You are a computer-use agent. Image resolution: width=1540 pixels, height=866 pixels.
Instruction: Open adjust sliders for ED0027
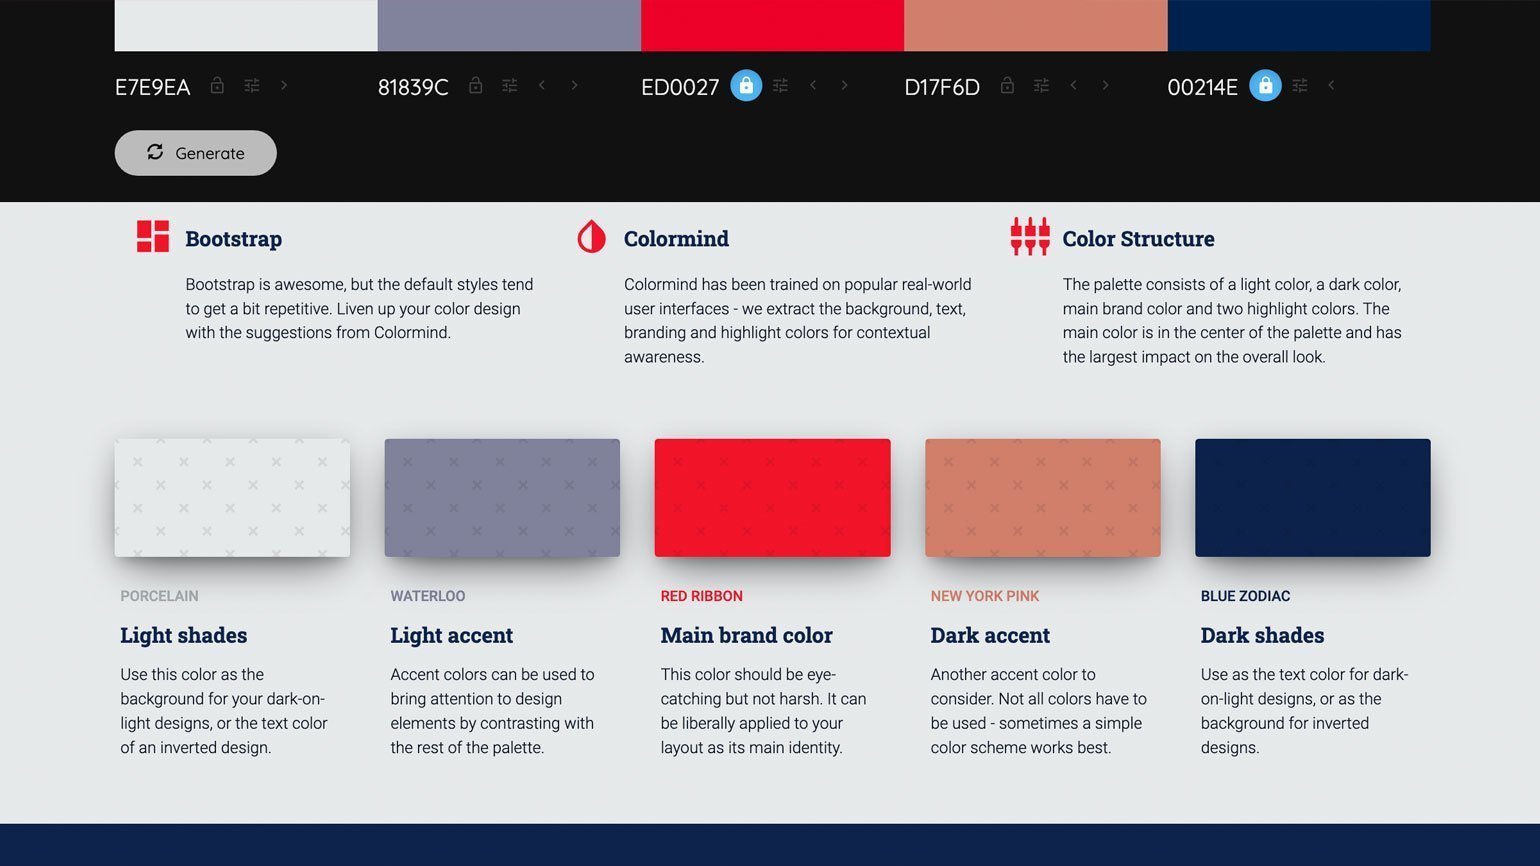(781, 86)
